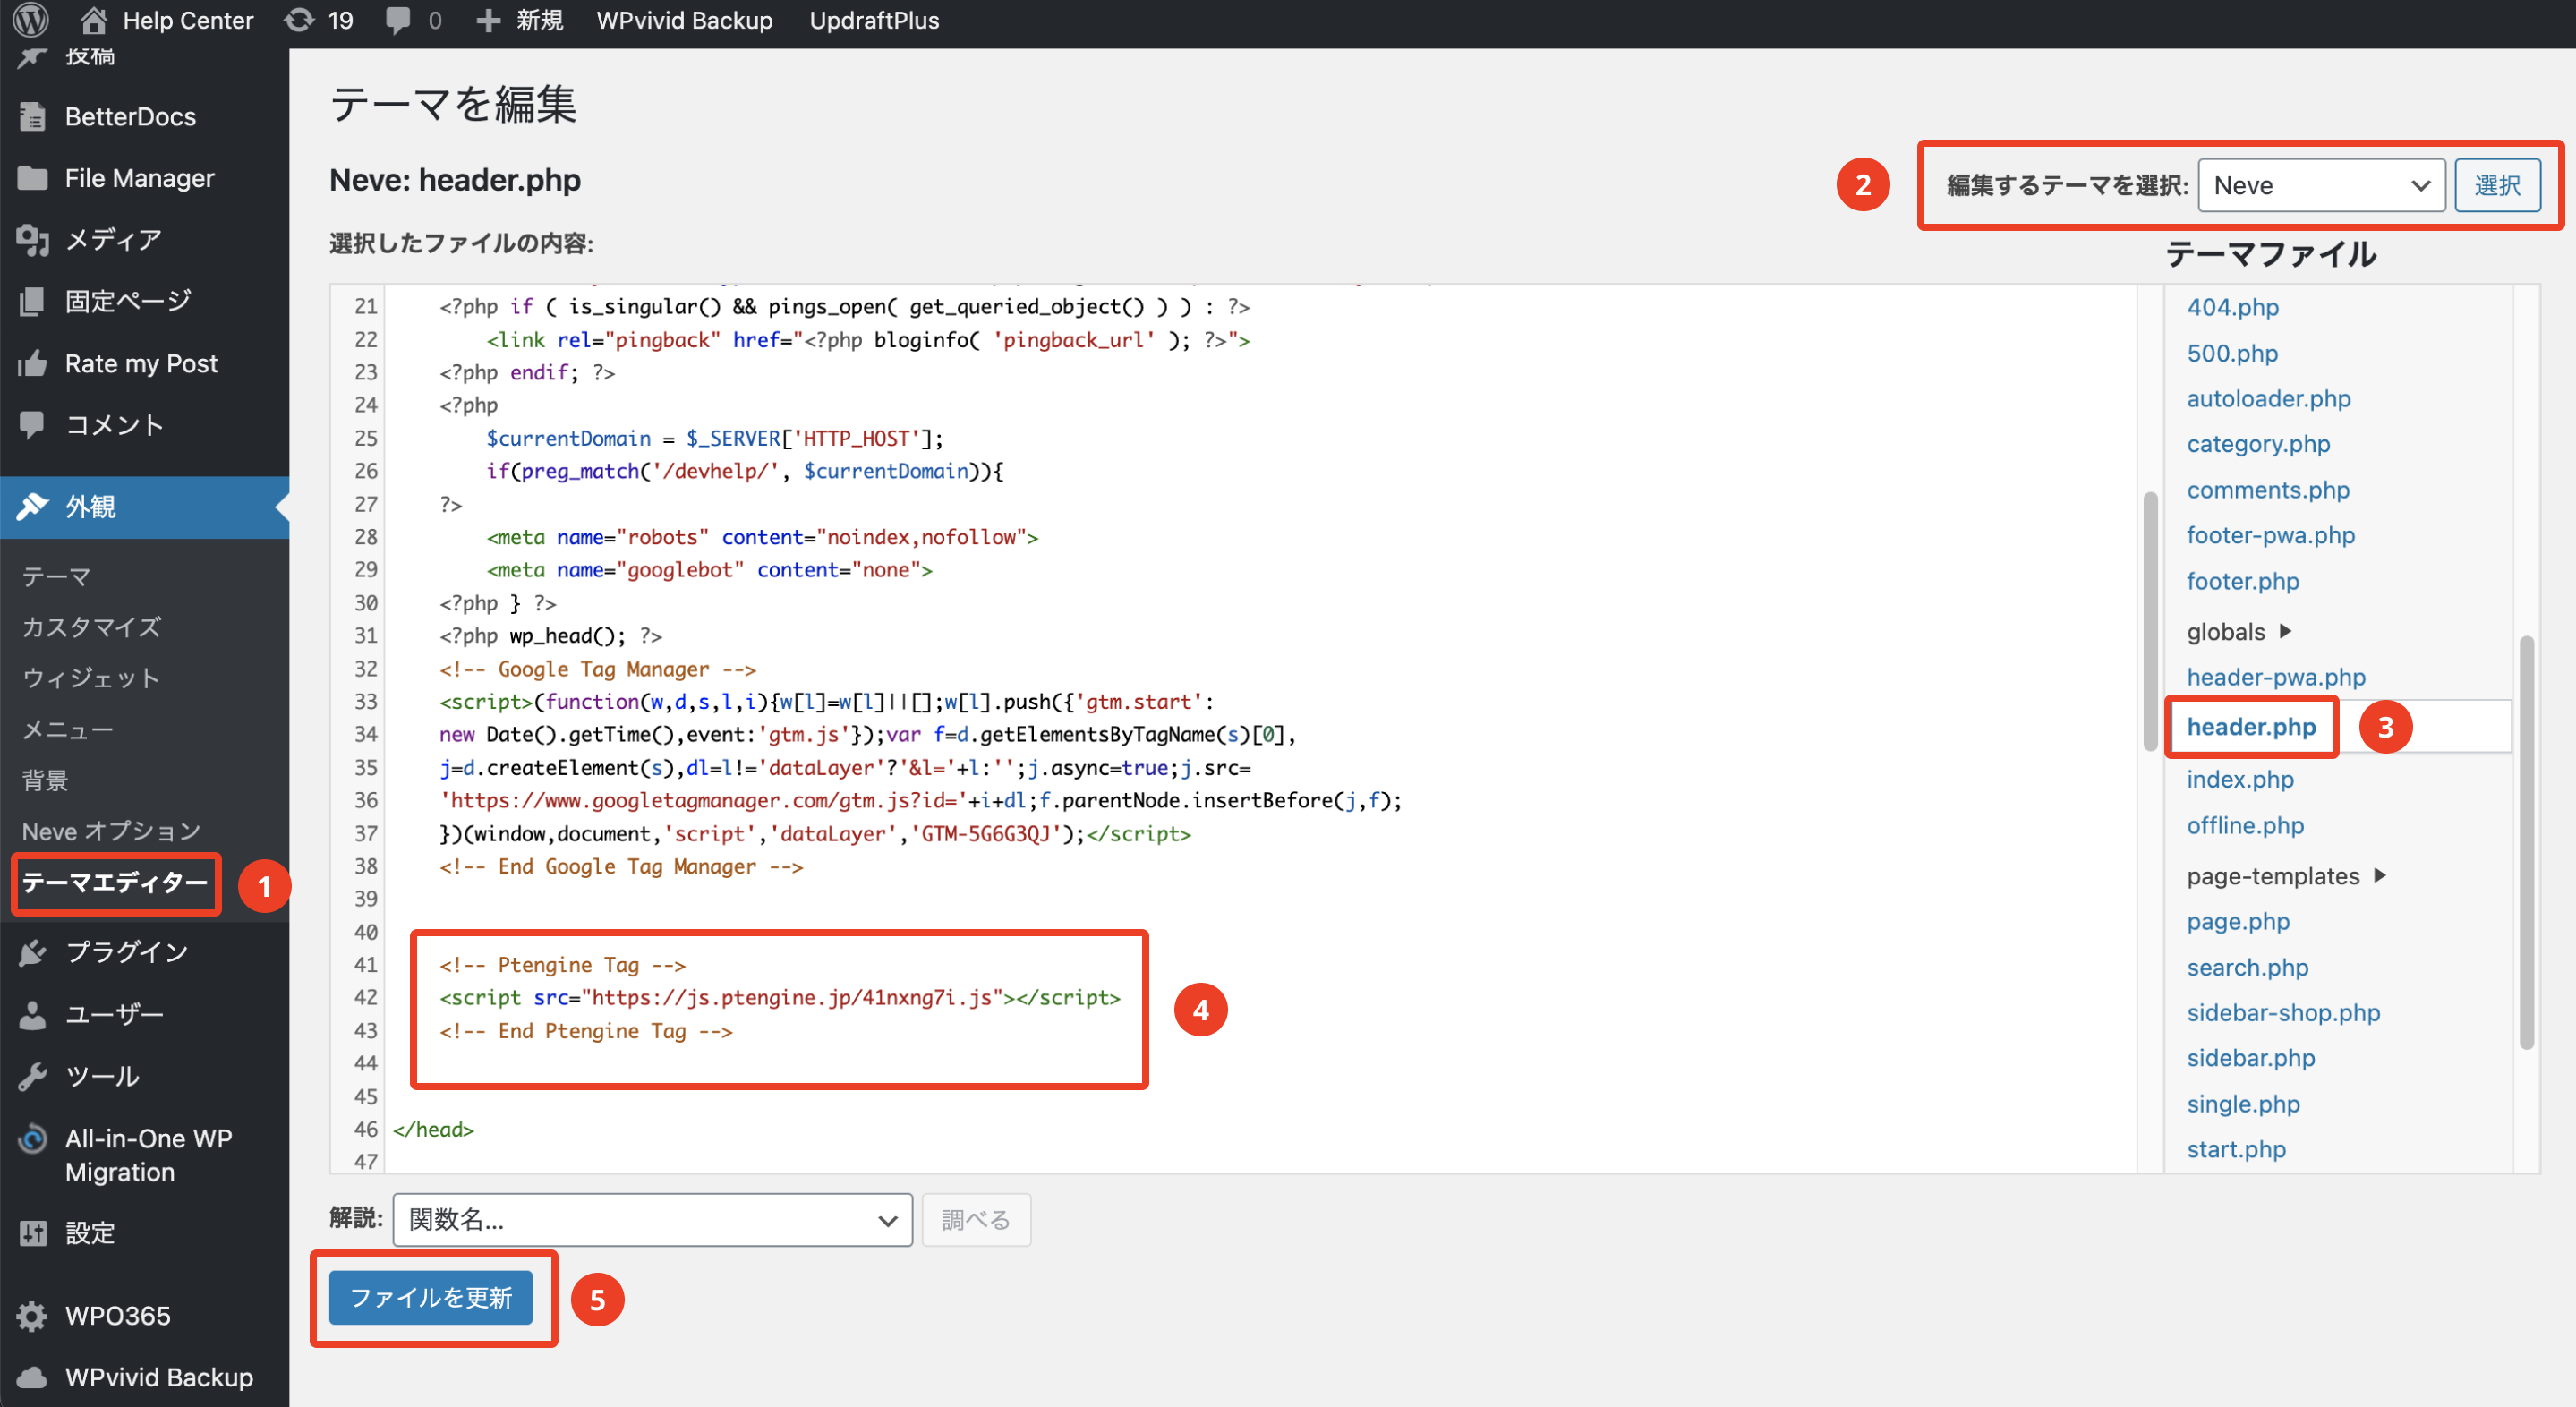Click line number 40 in gutter
This screenshot has width=2576, height=1407.
pyautogui.click(x=365, y=931)
